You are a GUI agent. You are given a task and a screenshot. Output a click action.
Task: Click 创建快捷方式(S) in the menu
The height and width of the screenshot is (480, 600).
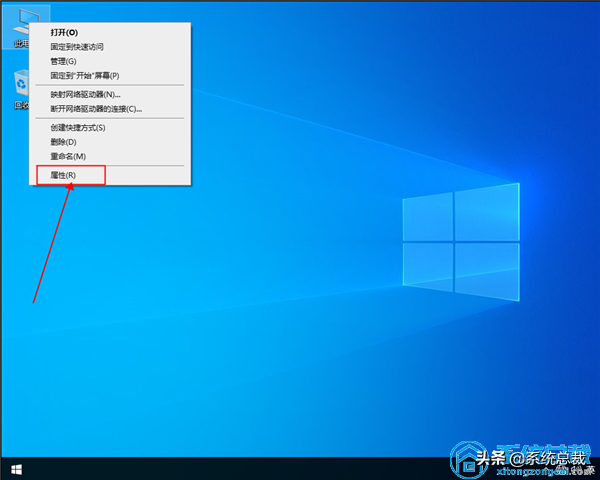(x=110, y=128)
